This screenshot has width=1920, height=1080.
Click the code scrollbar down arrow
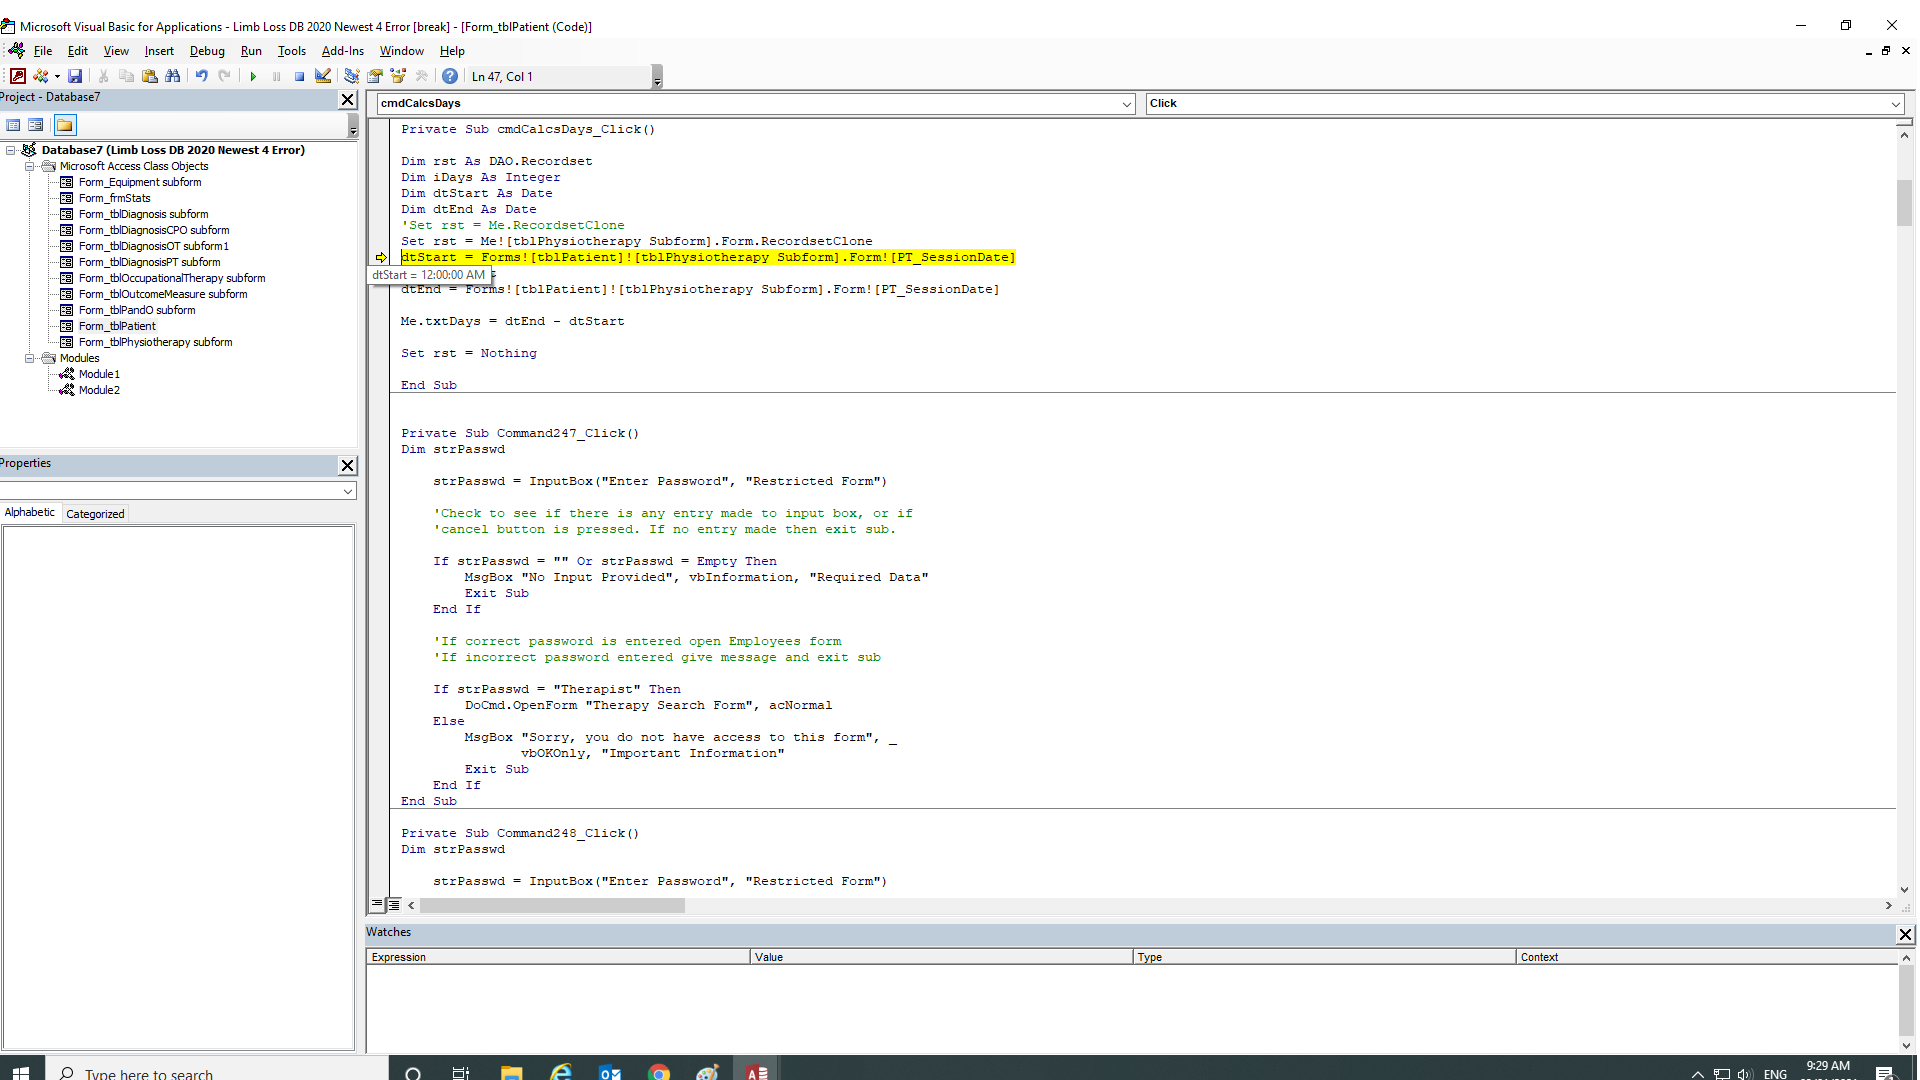(x=1904, y=889)
